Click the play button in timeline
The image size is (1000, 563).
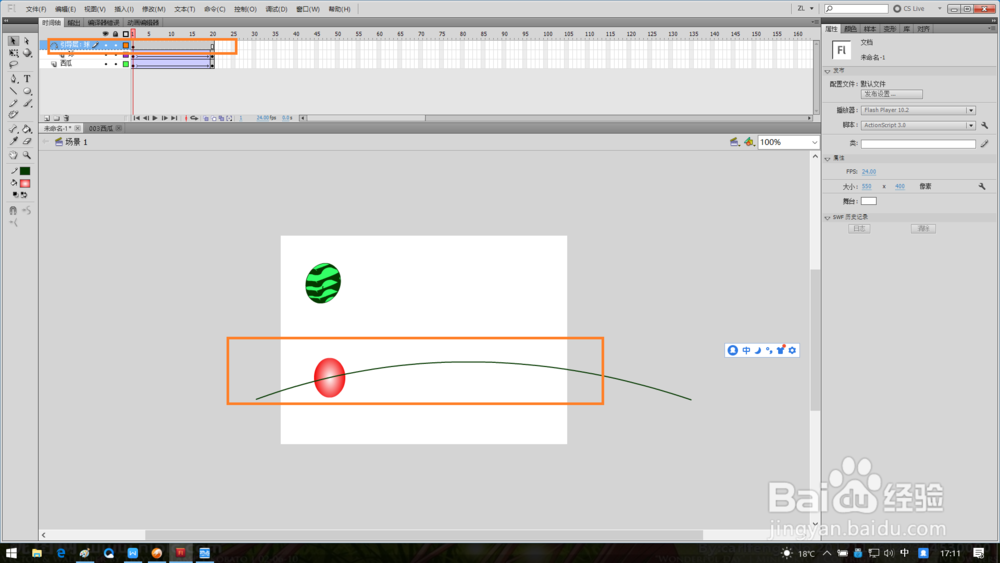point(155,119)
